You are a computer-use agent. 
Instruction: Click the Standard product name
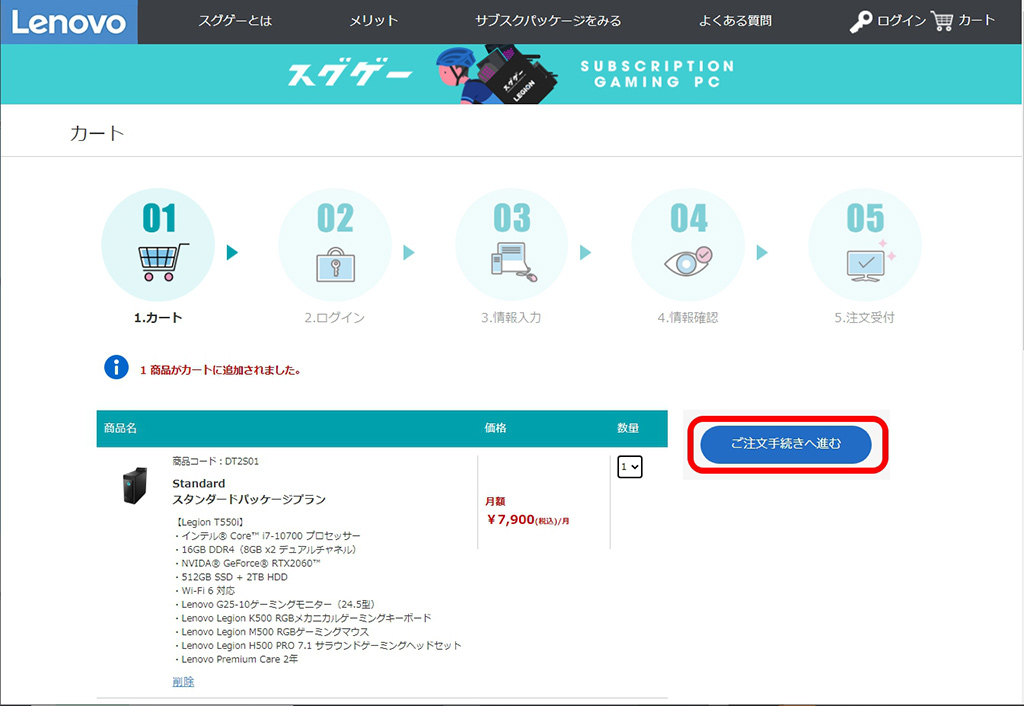pos(199,483)
